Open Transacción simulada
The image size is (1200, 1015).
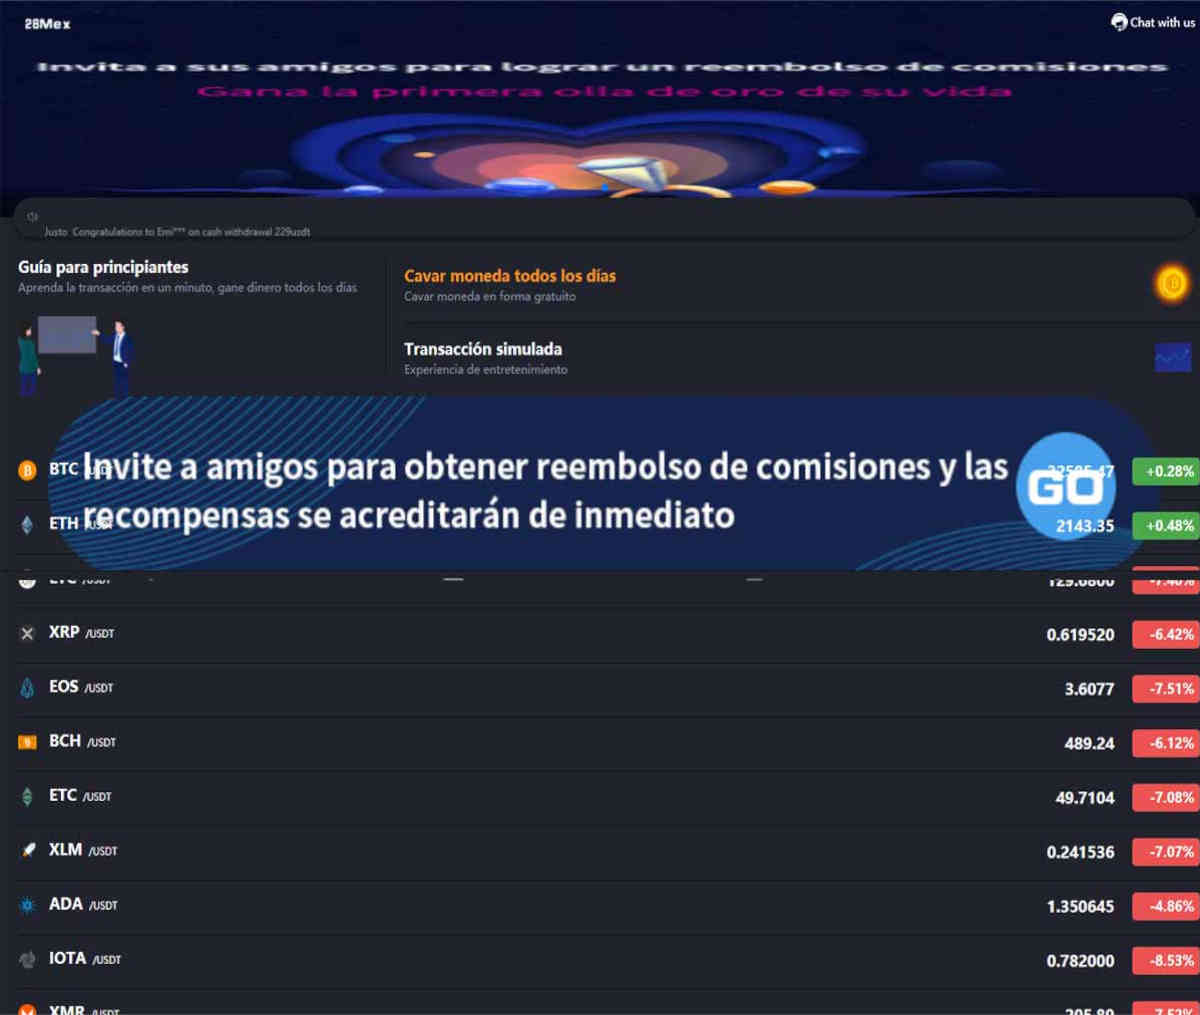pos(483,349)
